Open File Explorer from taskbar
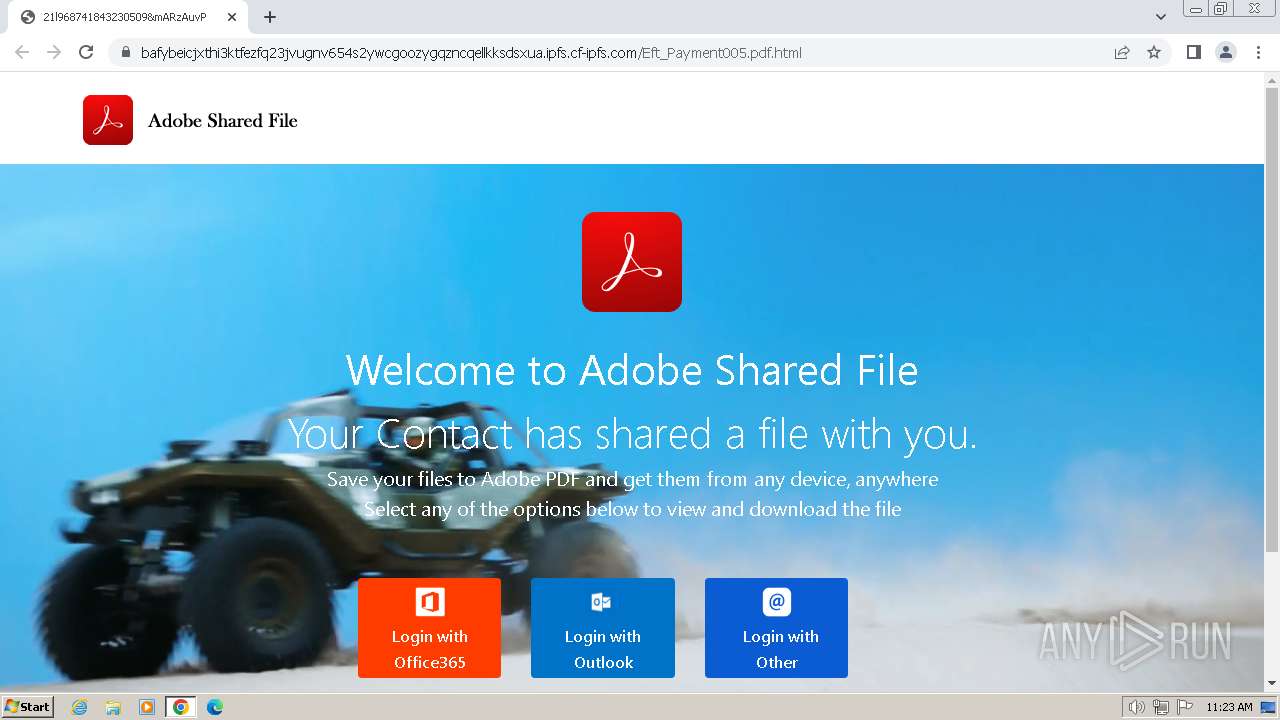 (x=113, y=707)
